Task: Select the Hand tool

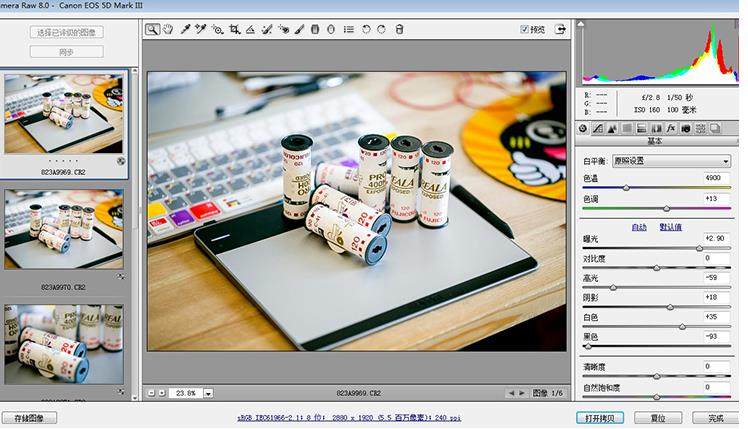Action: 168,30
